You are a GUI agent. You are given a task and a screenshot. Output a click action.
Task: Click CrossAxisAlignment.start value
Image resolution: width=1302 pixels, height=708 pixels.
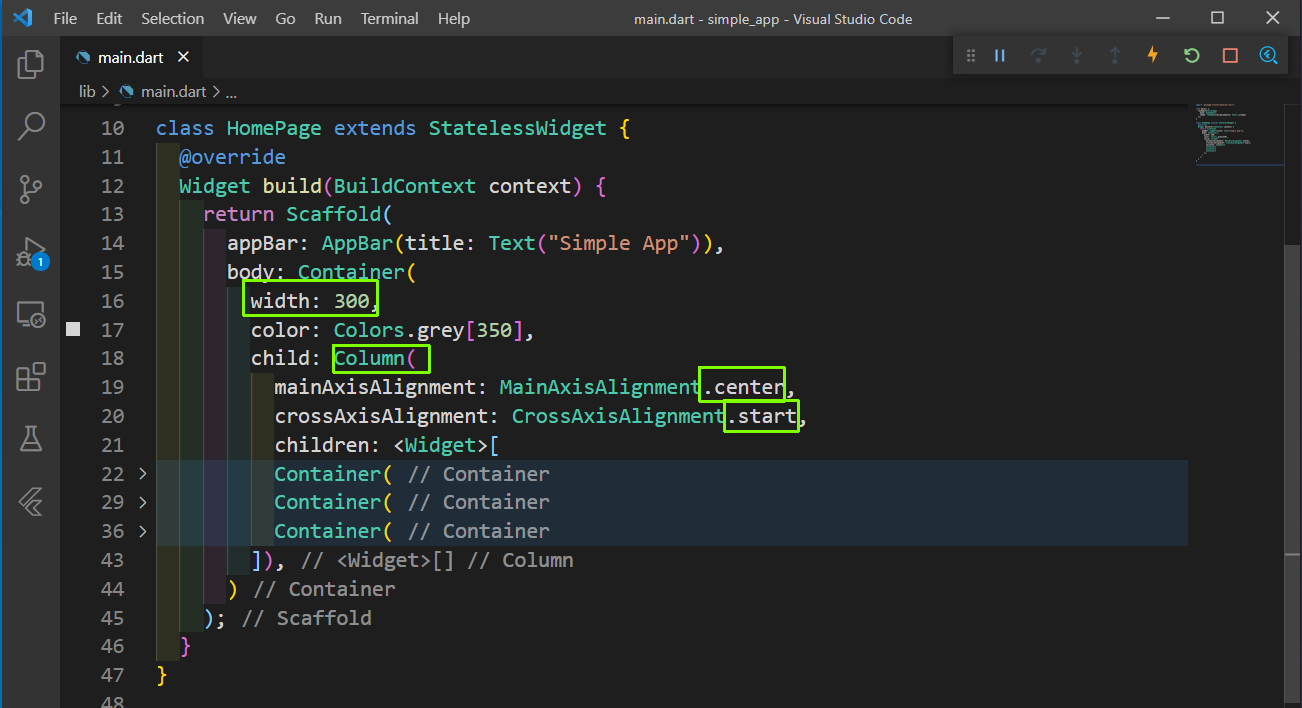(x=654, y=416)
